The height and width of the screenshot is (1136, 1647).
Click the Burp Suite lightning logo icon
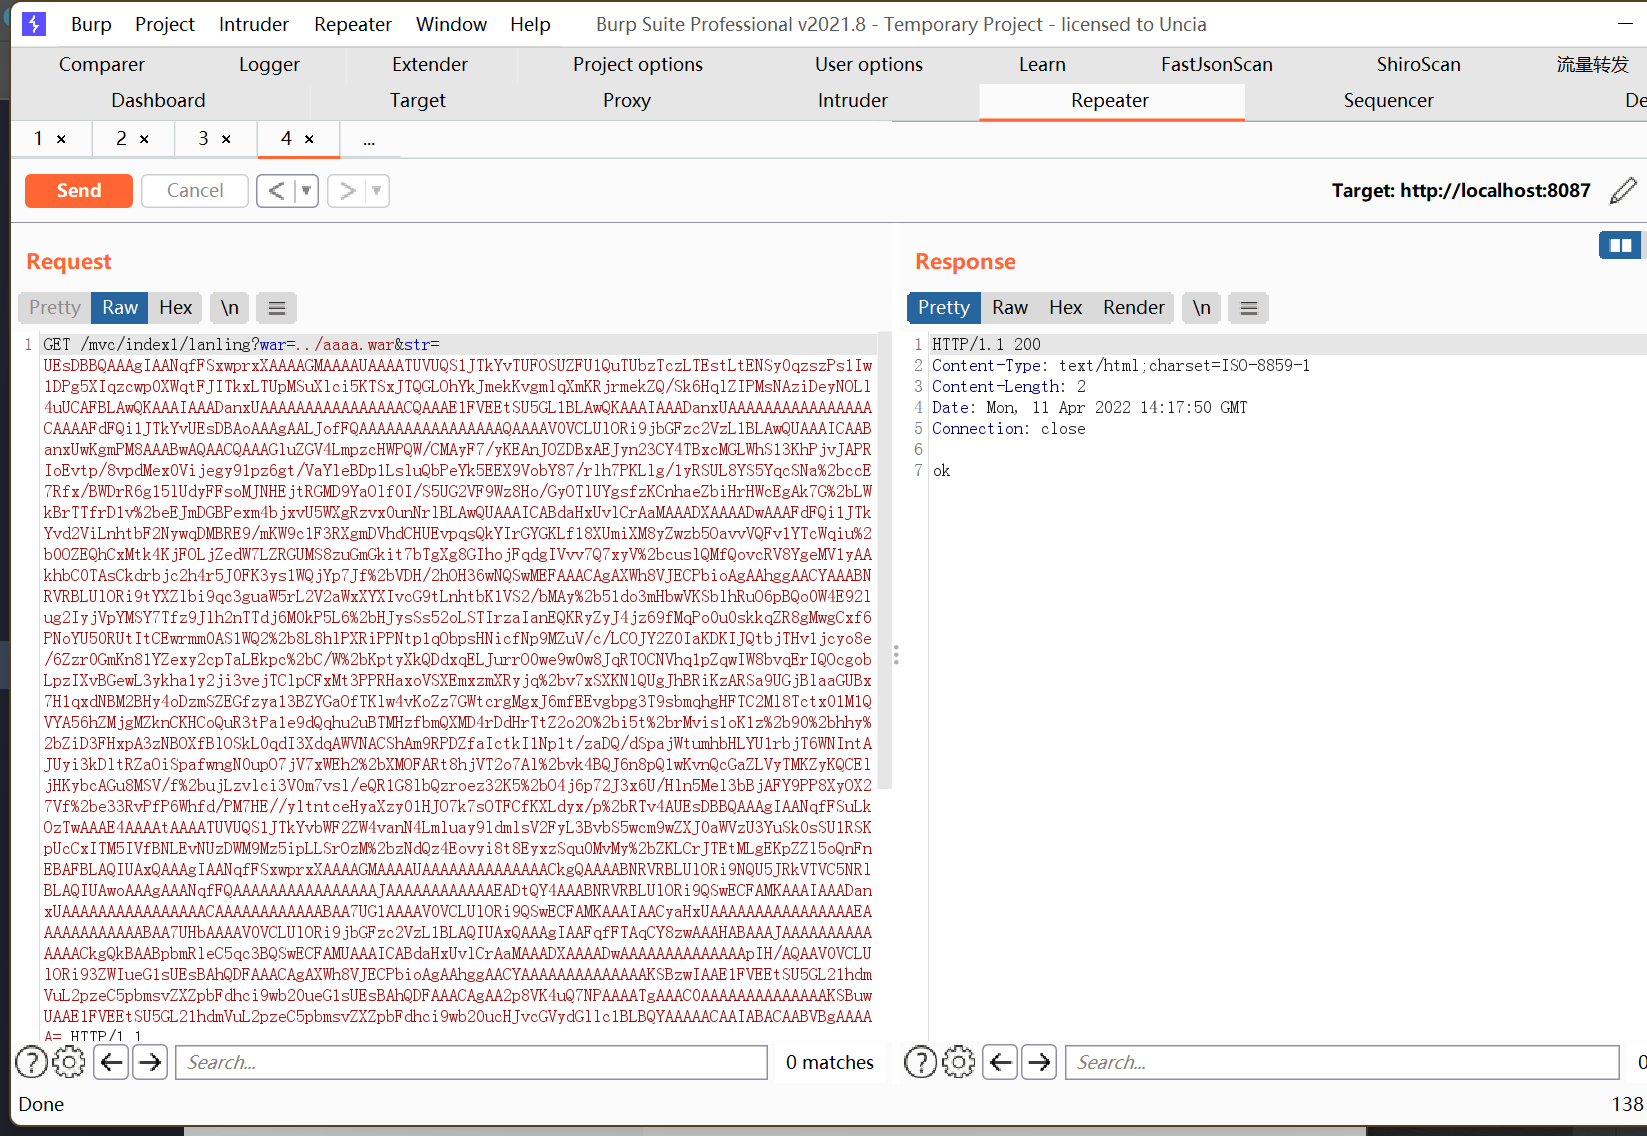coord(34,24)
